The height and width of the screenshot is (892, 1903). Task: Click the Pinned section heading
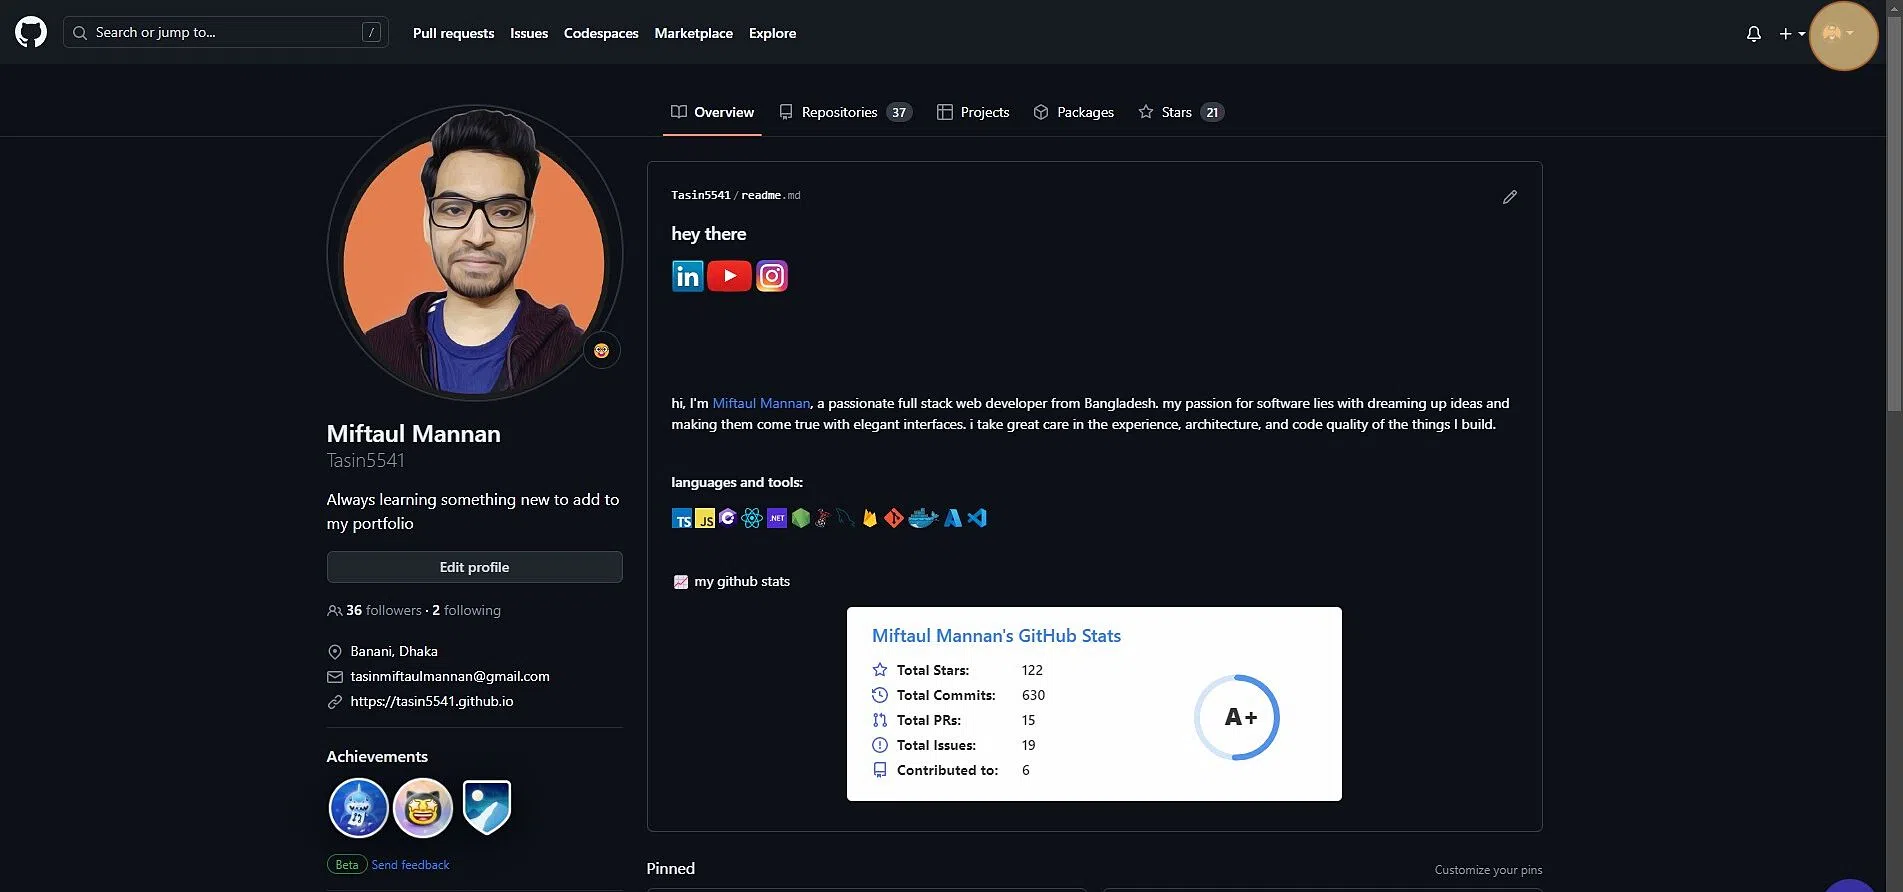(671, 869)
